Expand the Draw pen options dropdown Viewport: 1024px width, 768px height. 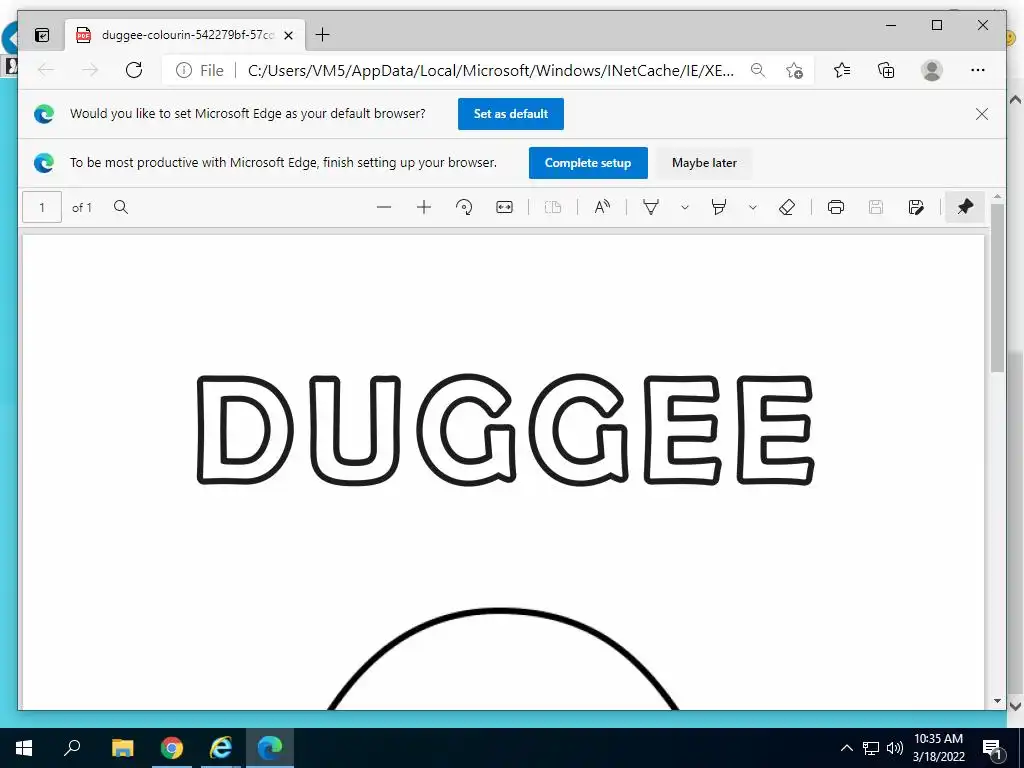684,208
